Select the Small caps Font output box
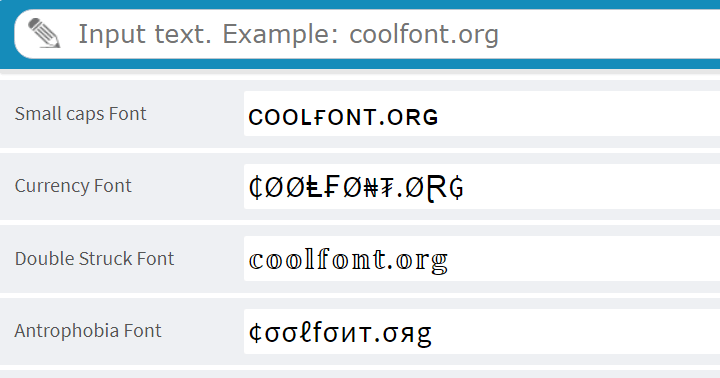This screenshot has height=378, width=720. tap(482, 113)
